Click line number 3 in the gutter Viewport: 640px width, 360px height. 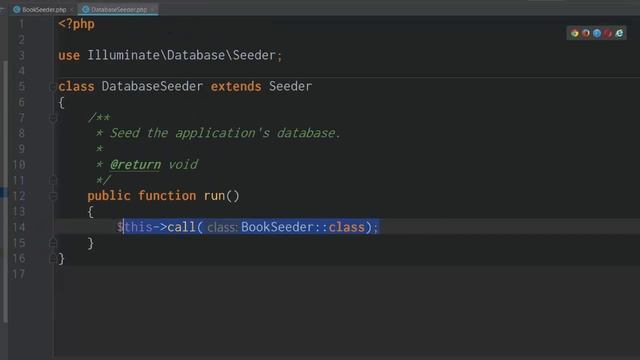point(21,55)
